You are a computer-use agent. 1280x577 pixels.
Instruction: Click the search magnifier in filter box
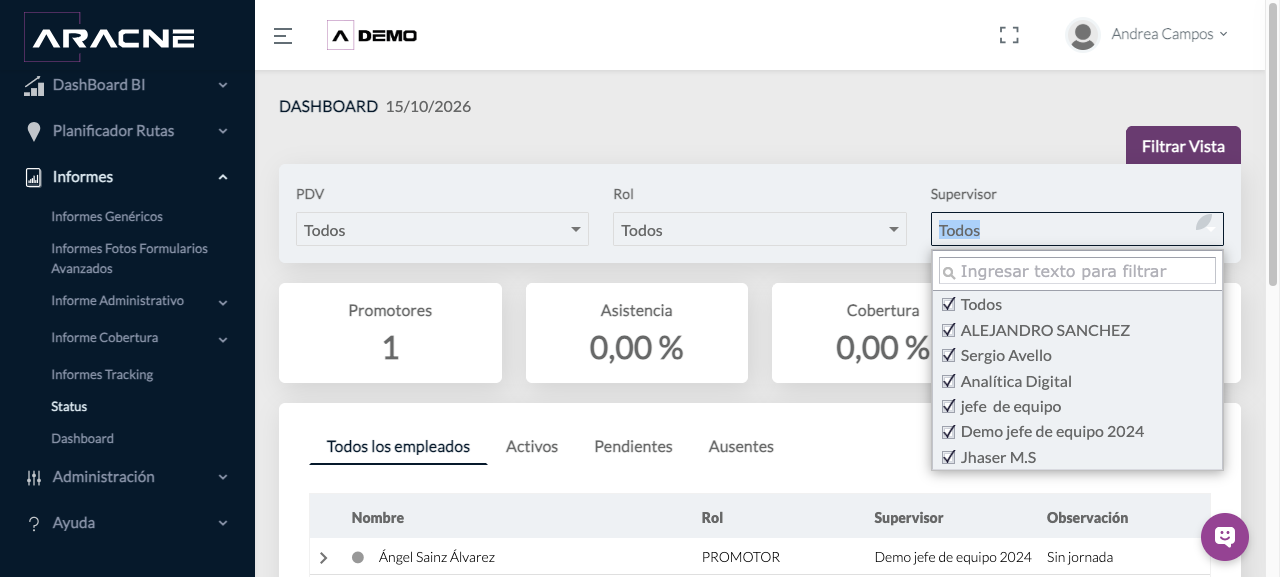coord(949,272)
